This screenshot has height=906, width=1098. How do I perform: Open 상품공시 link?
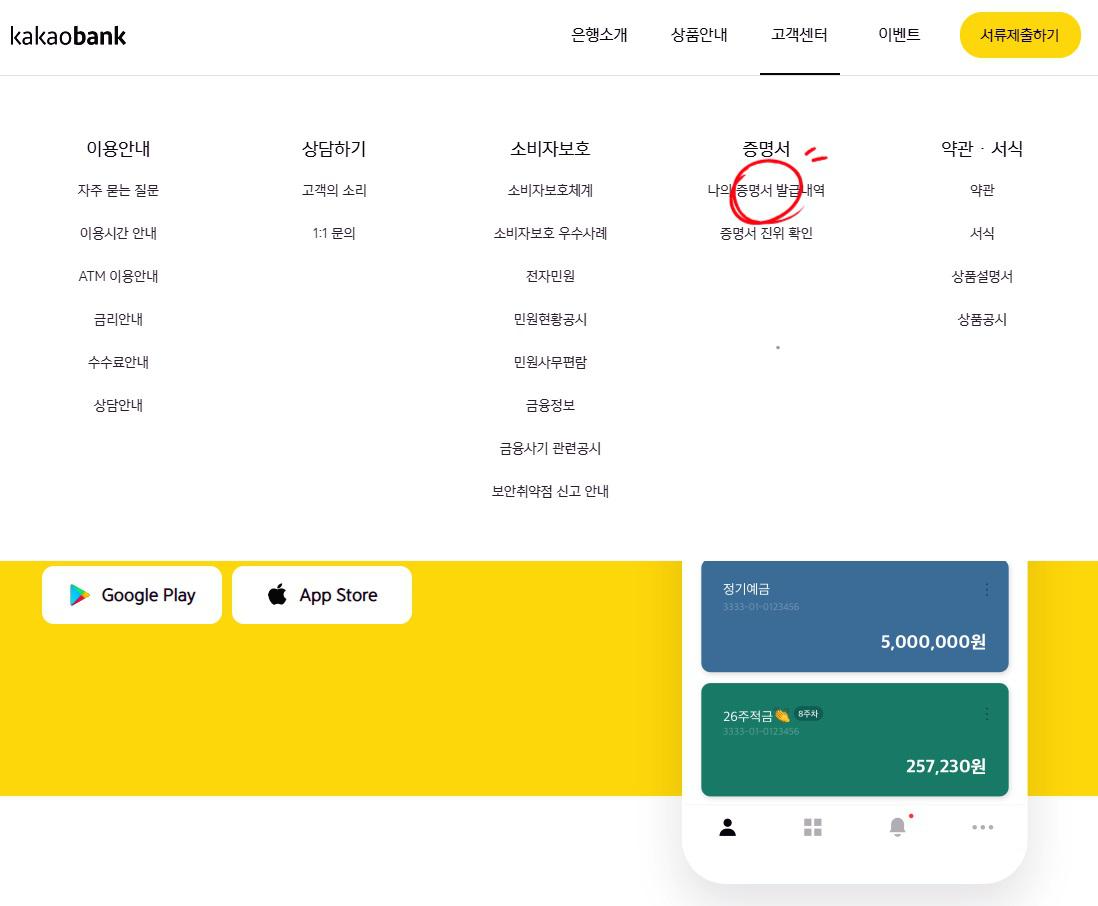coord(982,319)
